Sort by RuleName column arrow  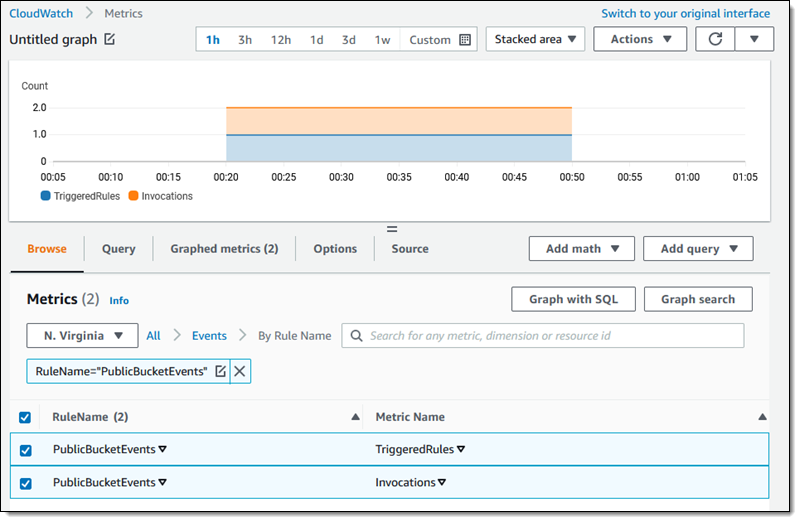[x=356, y=417]
